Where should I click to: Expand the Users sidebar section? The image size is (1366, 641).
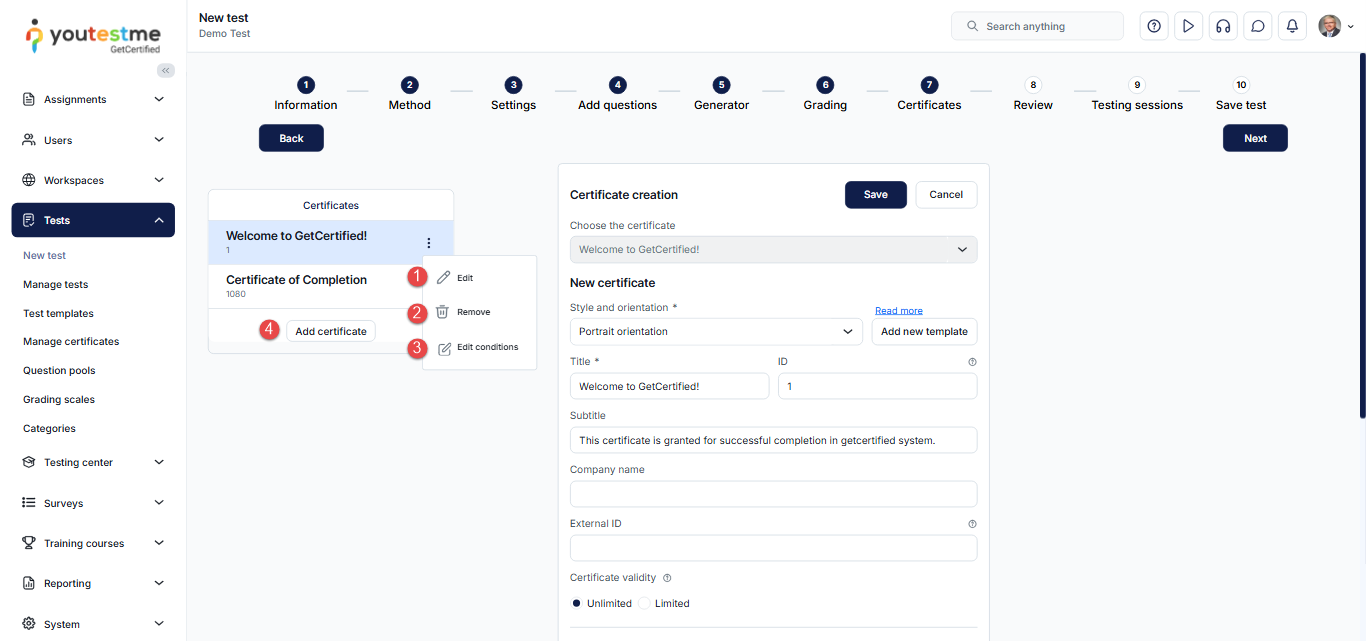tap(93, 140)
